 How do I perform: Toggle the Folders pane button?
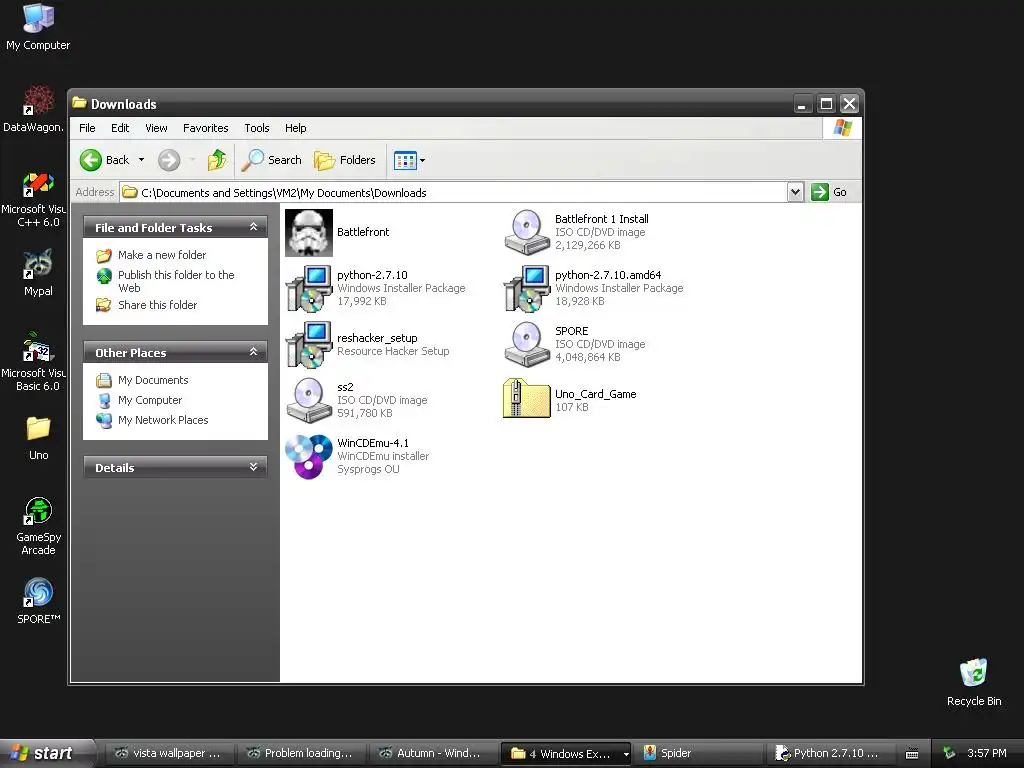(345, 160)
